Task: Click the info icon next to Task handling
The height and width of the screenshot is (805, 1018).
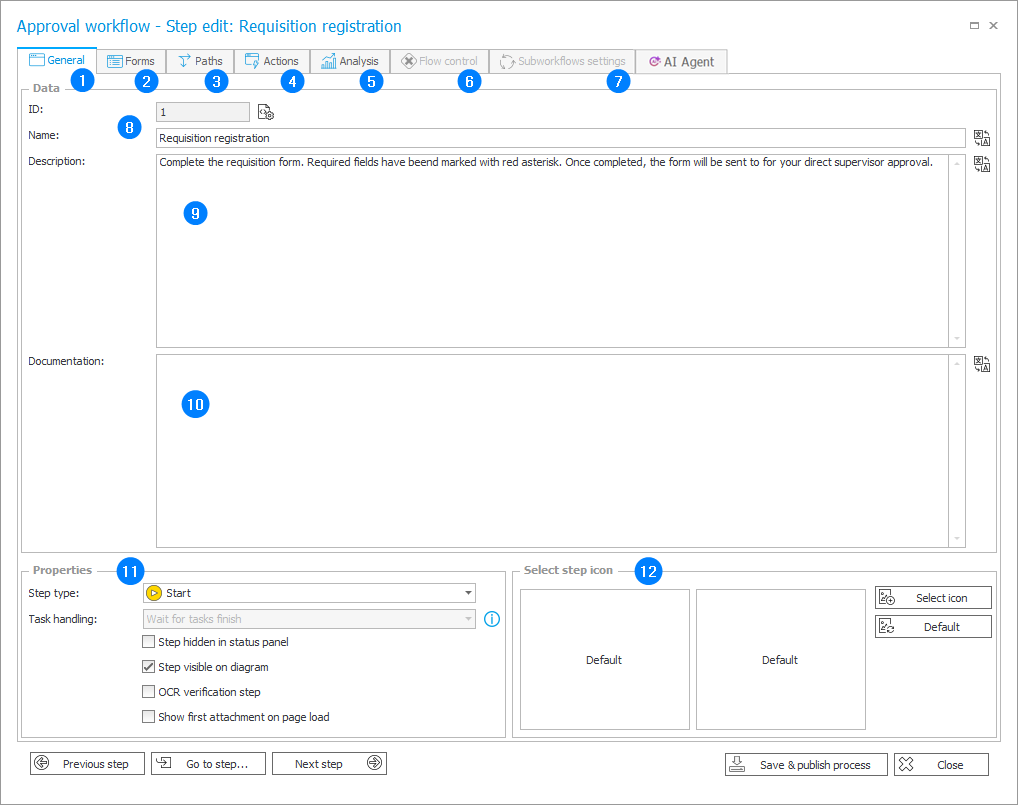Action: (491, 619)
